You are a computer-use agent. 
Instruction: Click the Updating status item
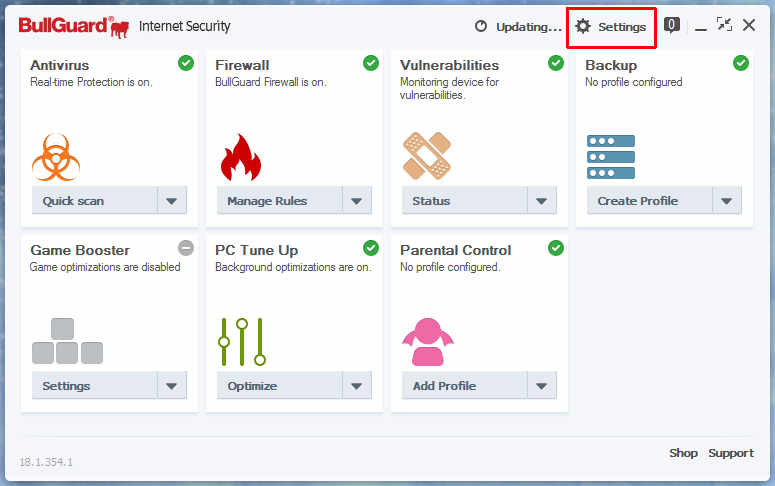pos(518,27)
